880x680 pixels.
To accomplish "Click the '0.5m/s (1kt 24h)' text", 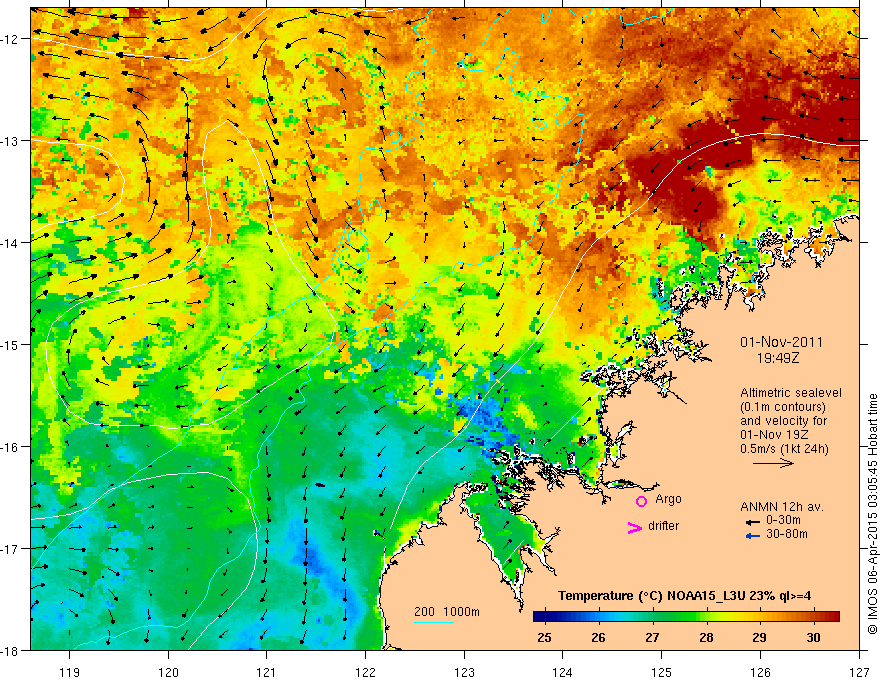I will 784,449.
